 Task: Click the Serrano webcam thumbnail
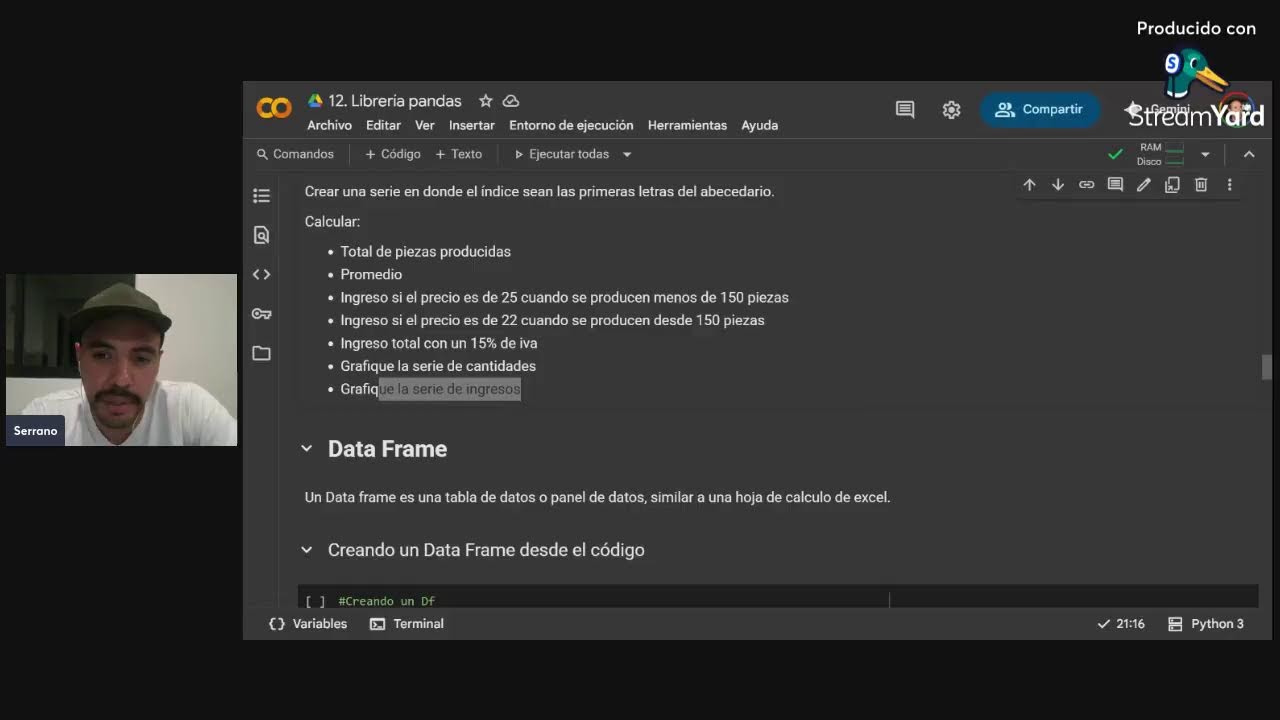(121, 360)
